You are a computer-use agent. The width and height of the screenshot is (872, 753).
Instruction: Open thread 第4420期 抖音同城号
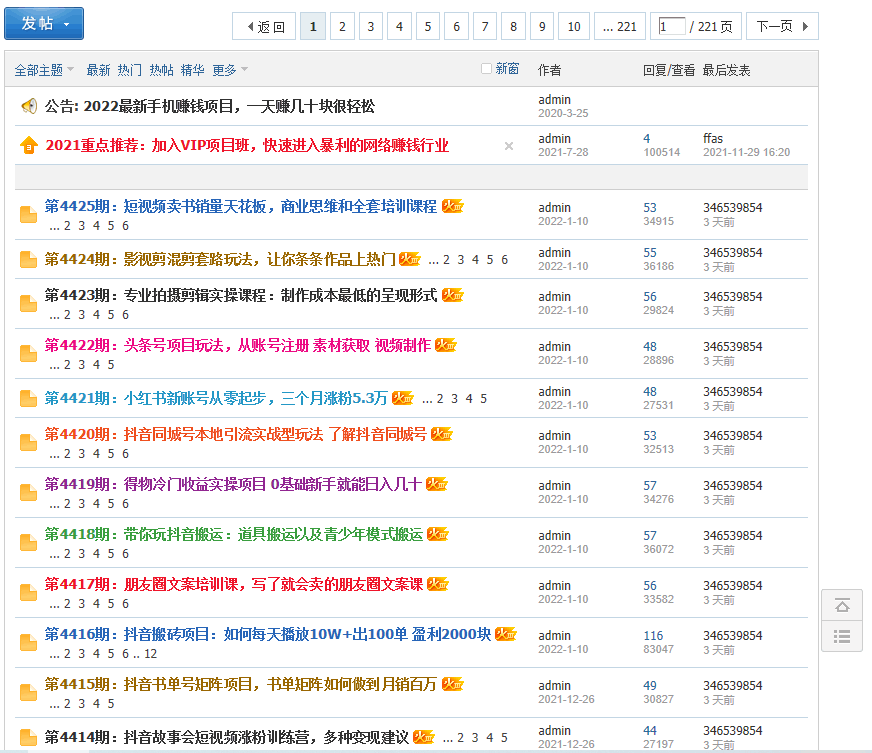tap(236, 434)
